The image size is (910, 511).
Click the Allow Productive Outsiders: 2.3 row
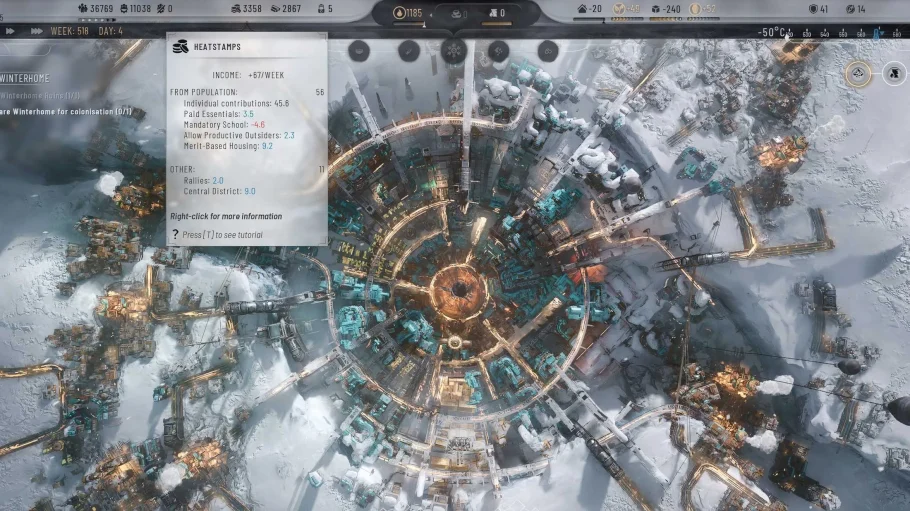pos(239,135)
